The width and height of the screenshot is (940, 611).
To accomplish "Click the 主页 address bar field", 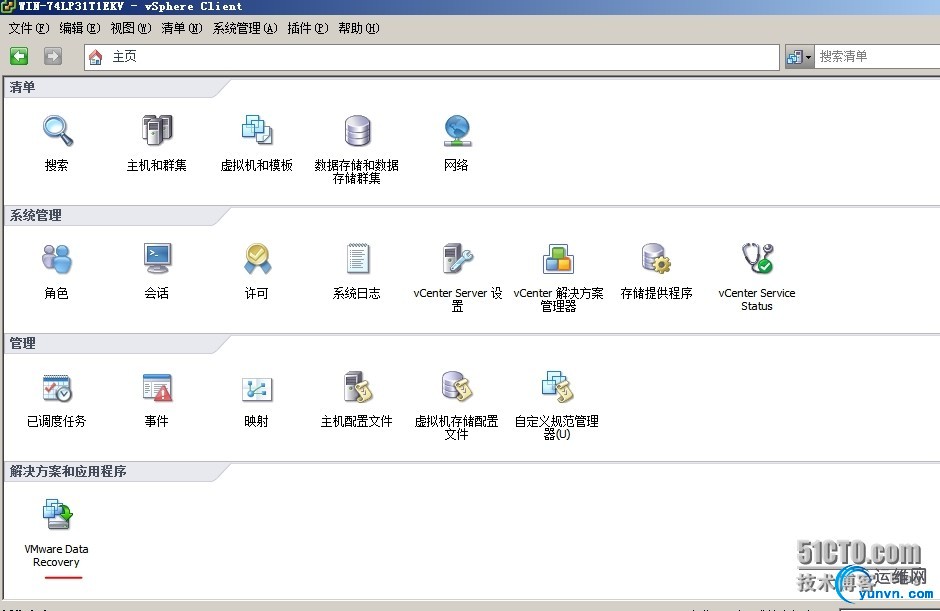I will tap(432, 57).
